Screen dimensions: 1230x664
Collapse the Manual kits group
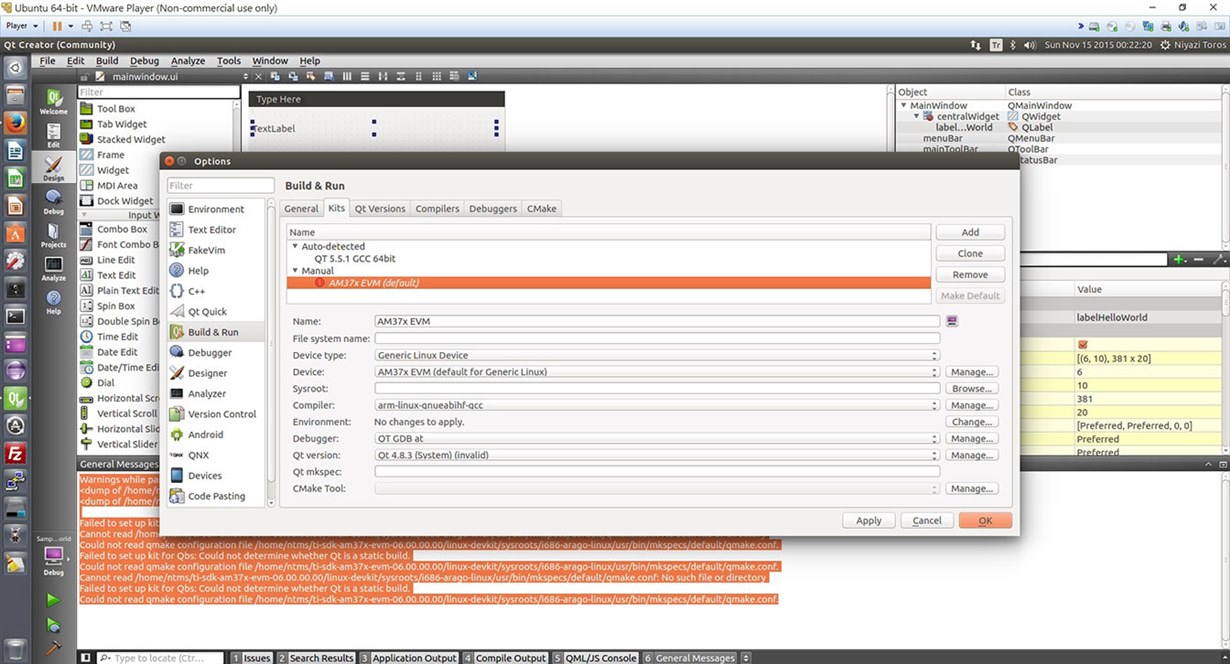(295, 270)
